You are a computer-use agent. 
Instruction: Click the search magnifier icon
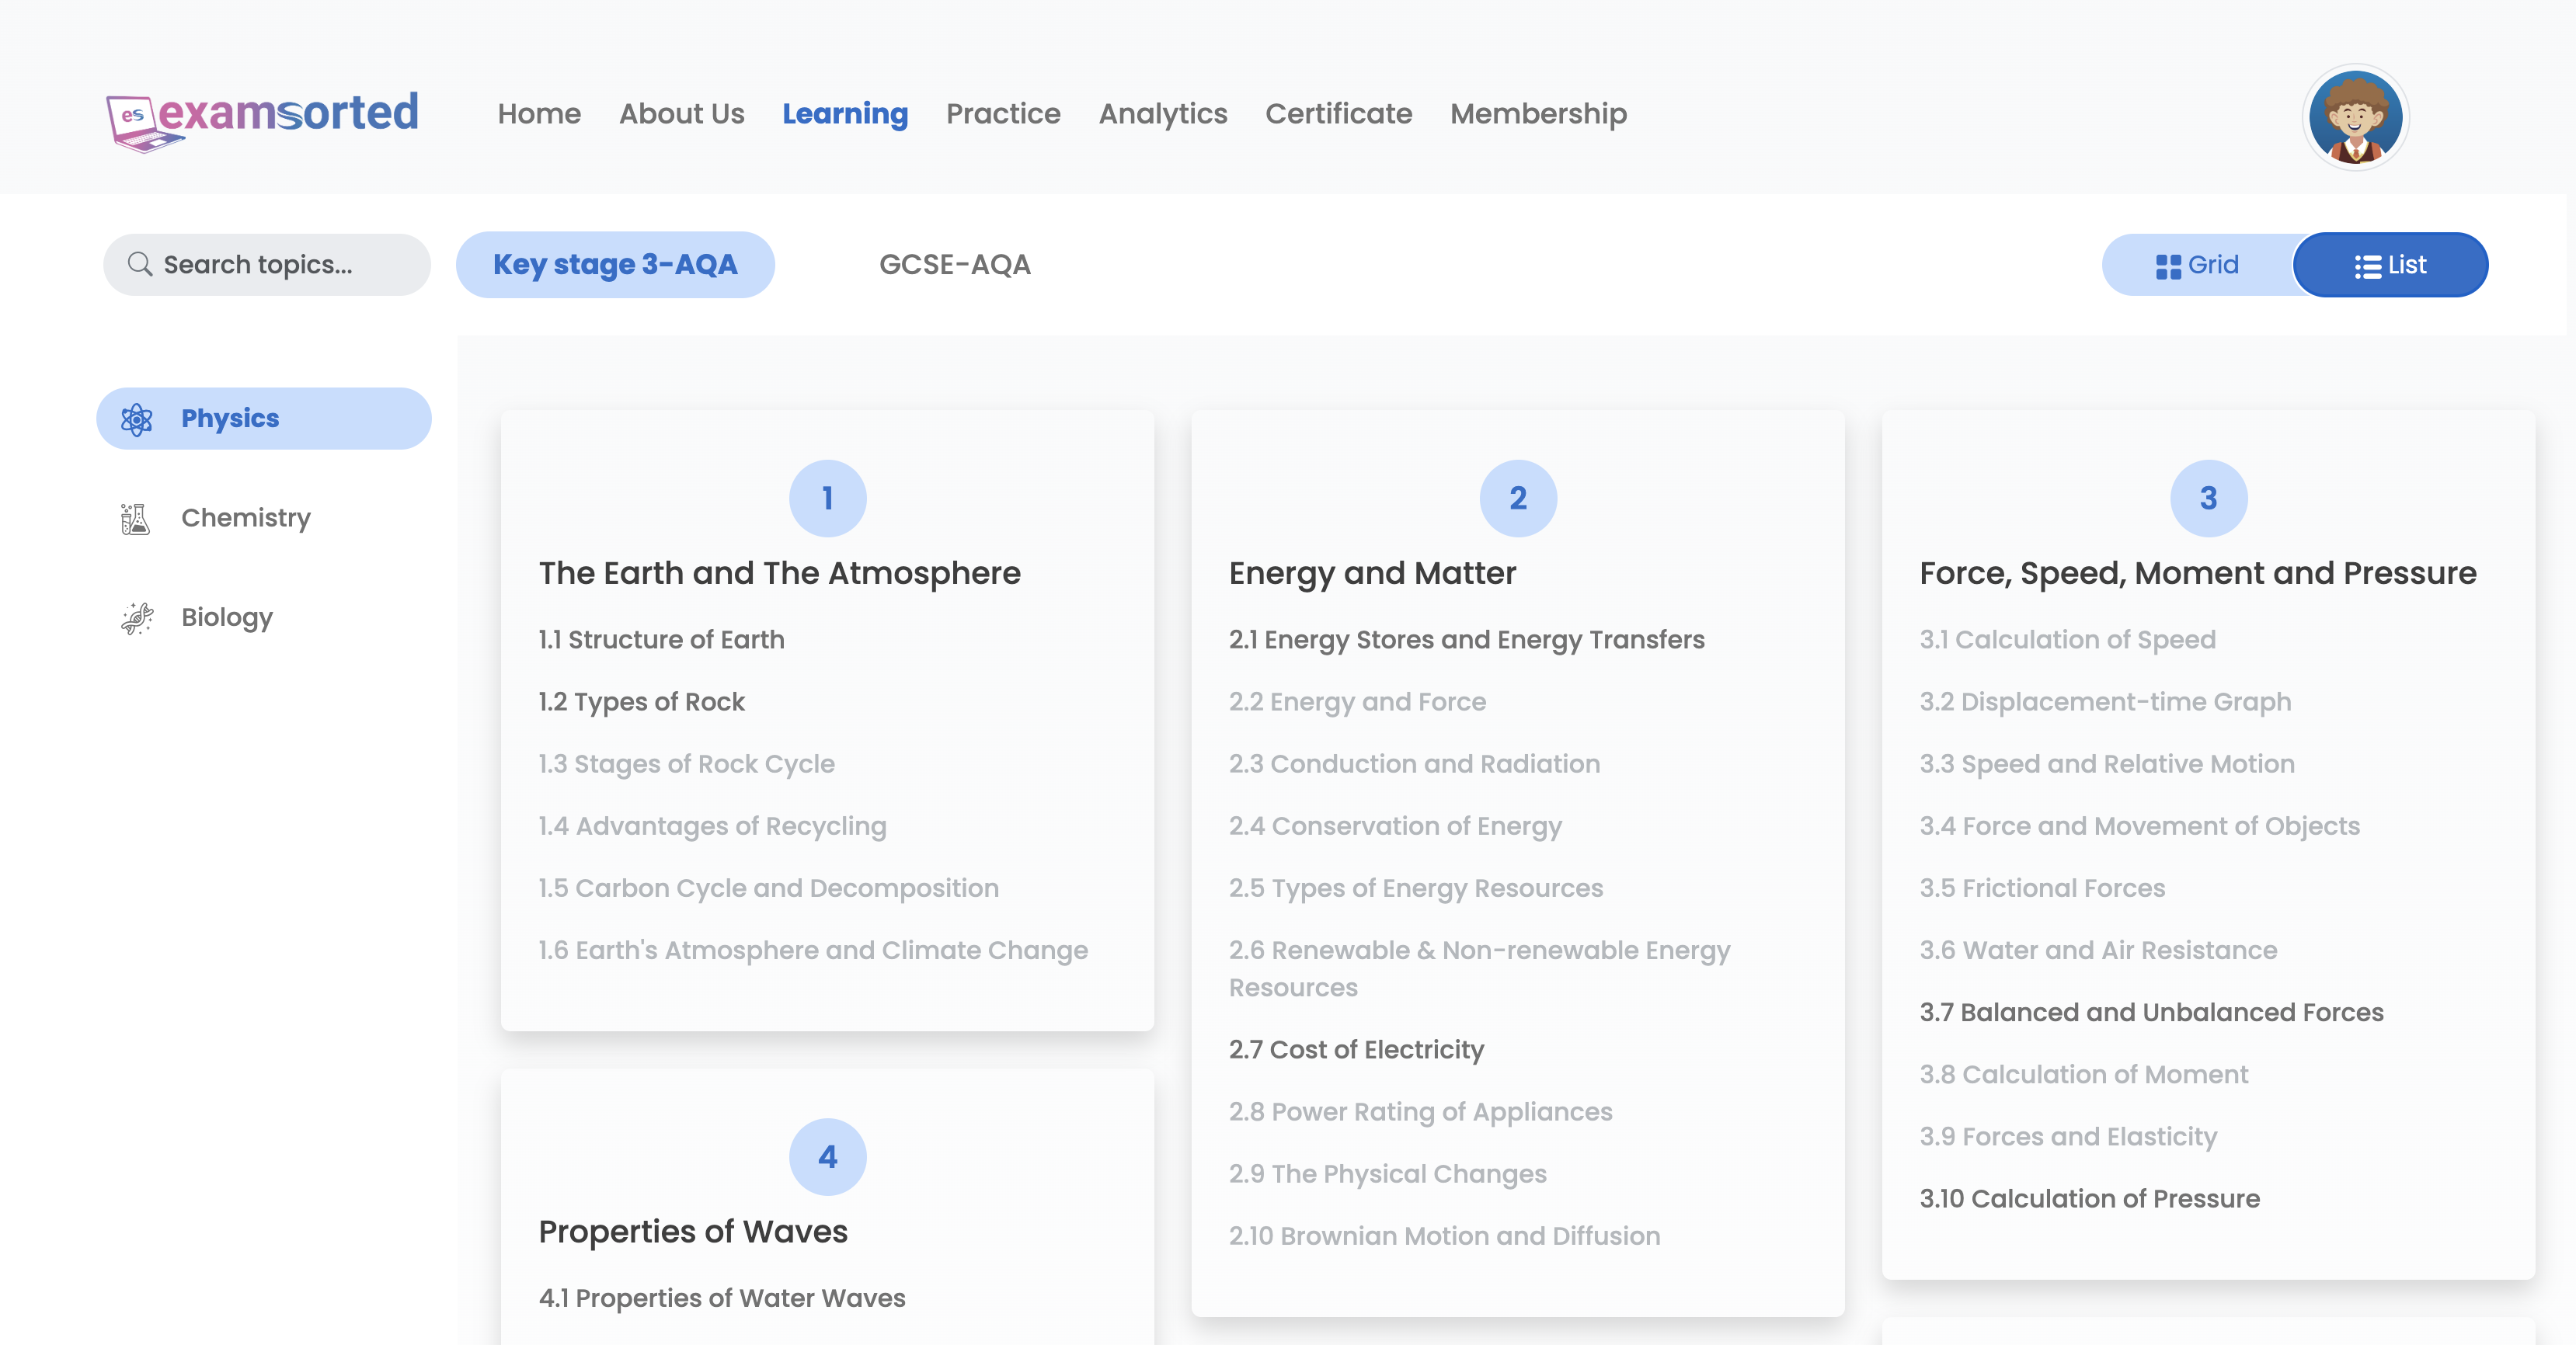[140, 264]
